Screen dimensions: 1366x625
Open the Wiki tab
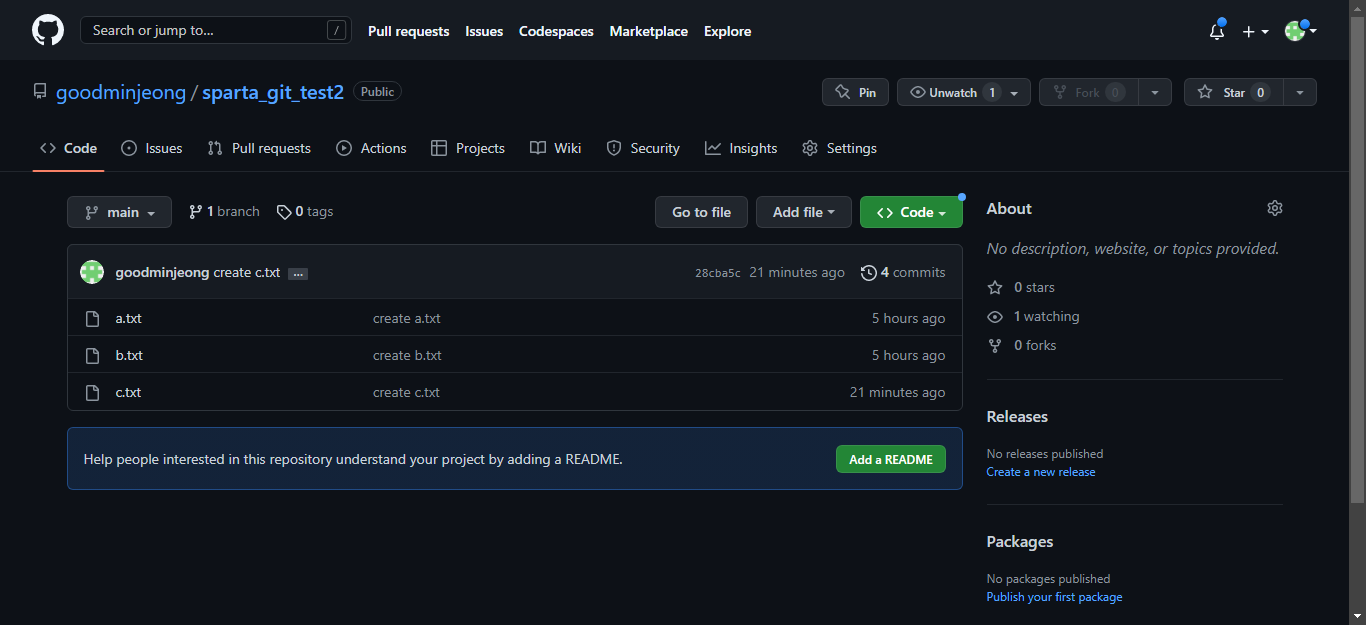[x=555, y=148]
